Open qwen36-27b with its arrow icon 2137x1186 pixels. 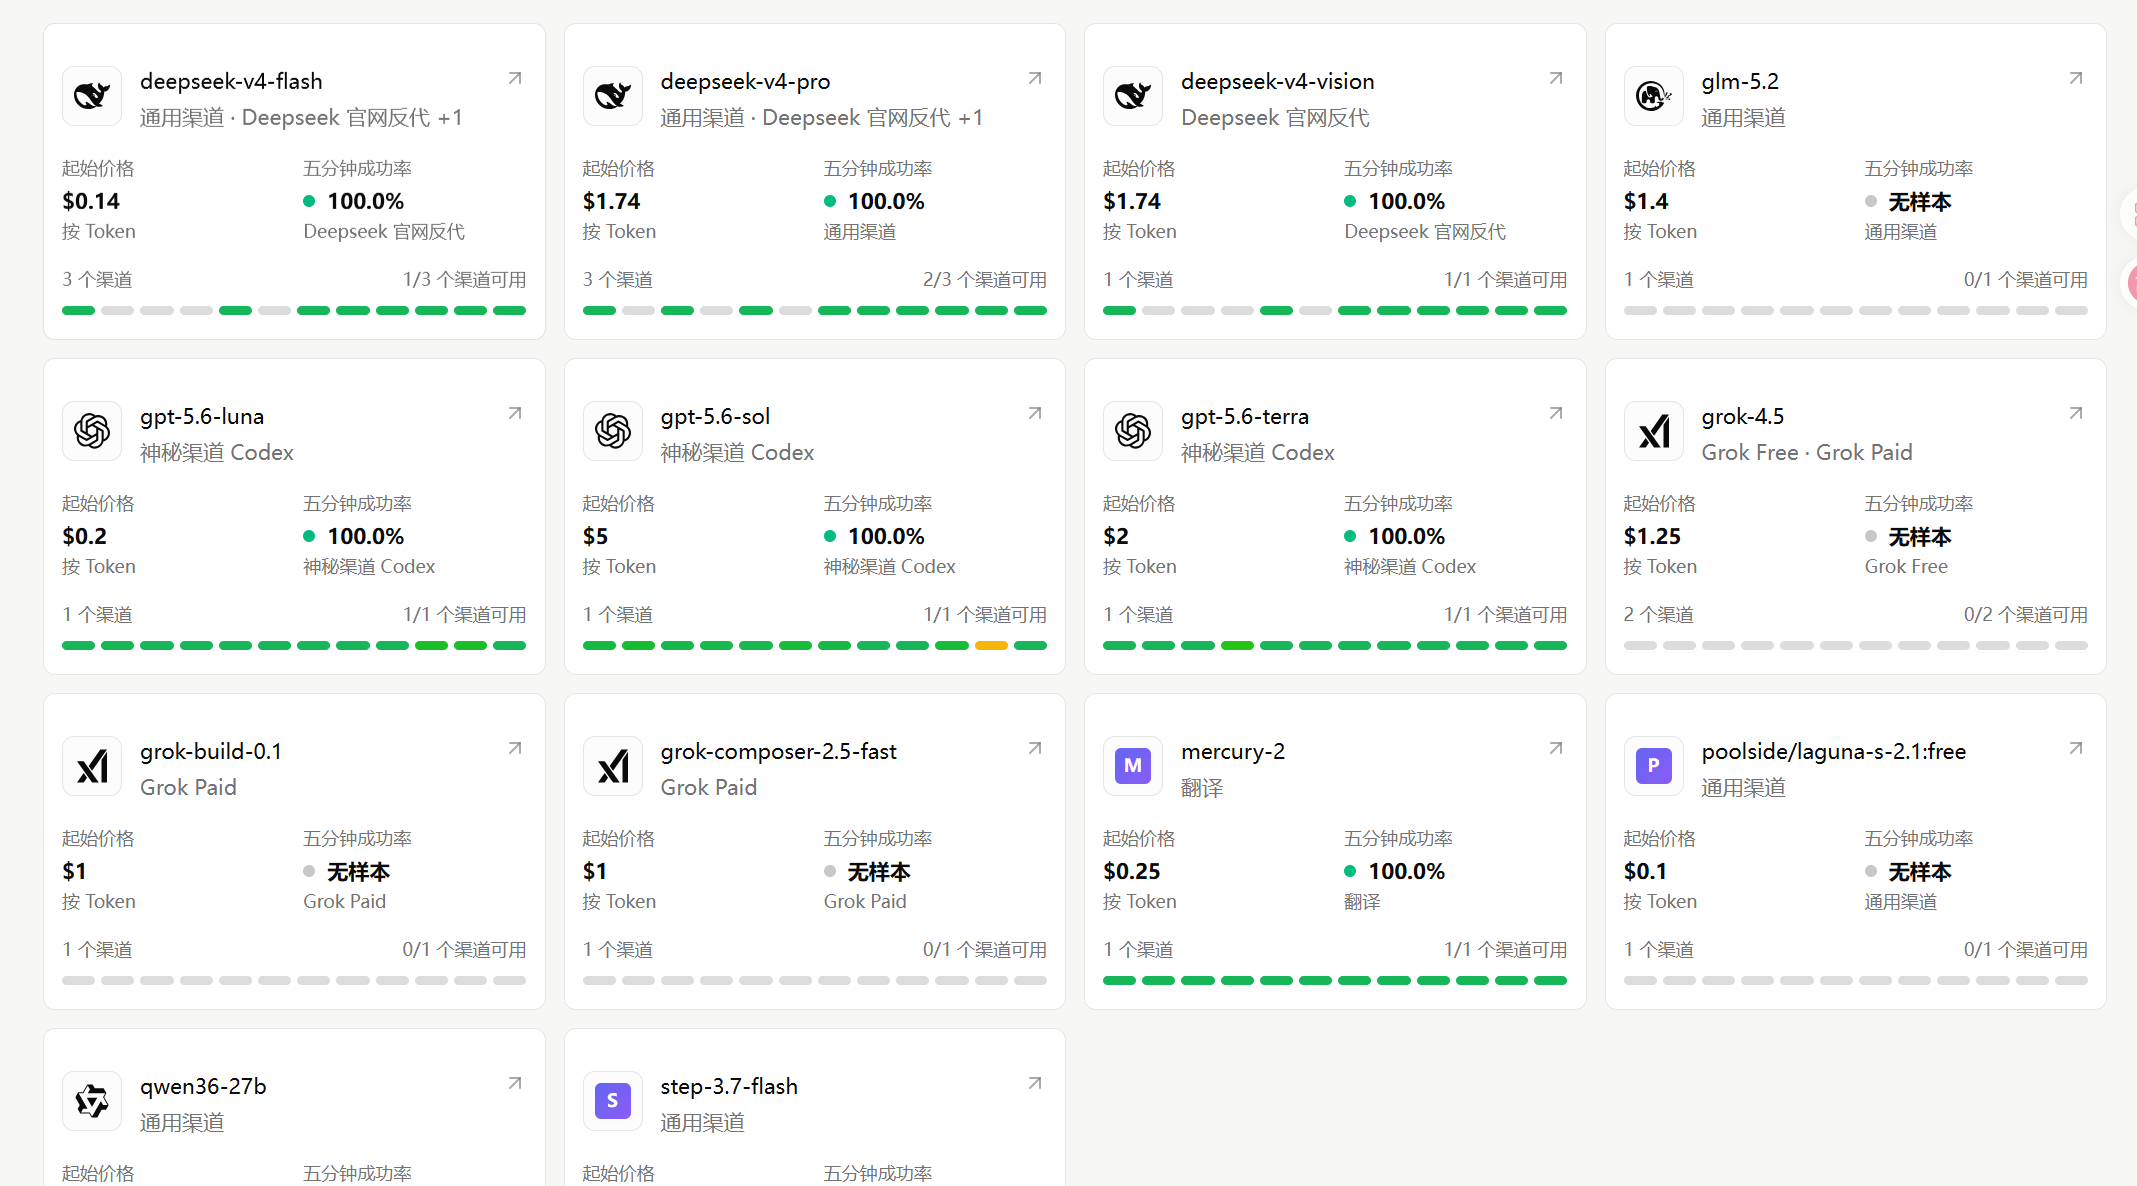pyautogui.click(x=515, y=1083)
